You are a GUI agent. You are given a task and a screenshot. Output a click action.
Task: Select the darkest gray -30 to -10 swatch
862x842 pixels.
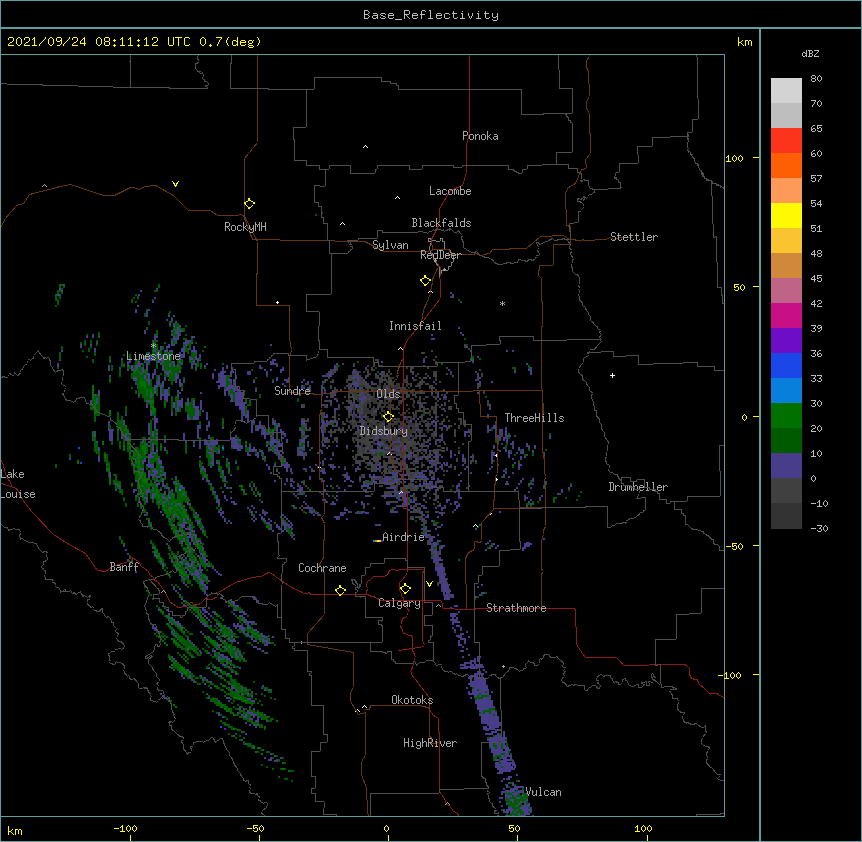click(786, 516)
